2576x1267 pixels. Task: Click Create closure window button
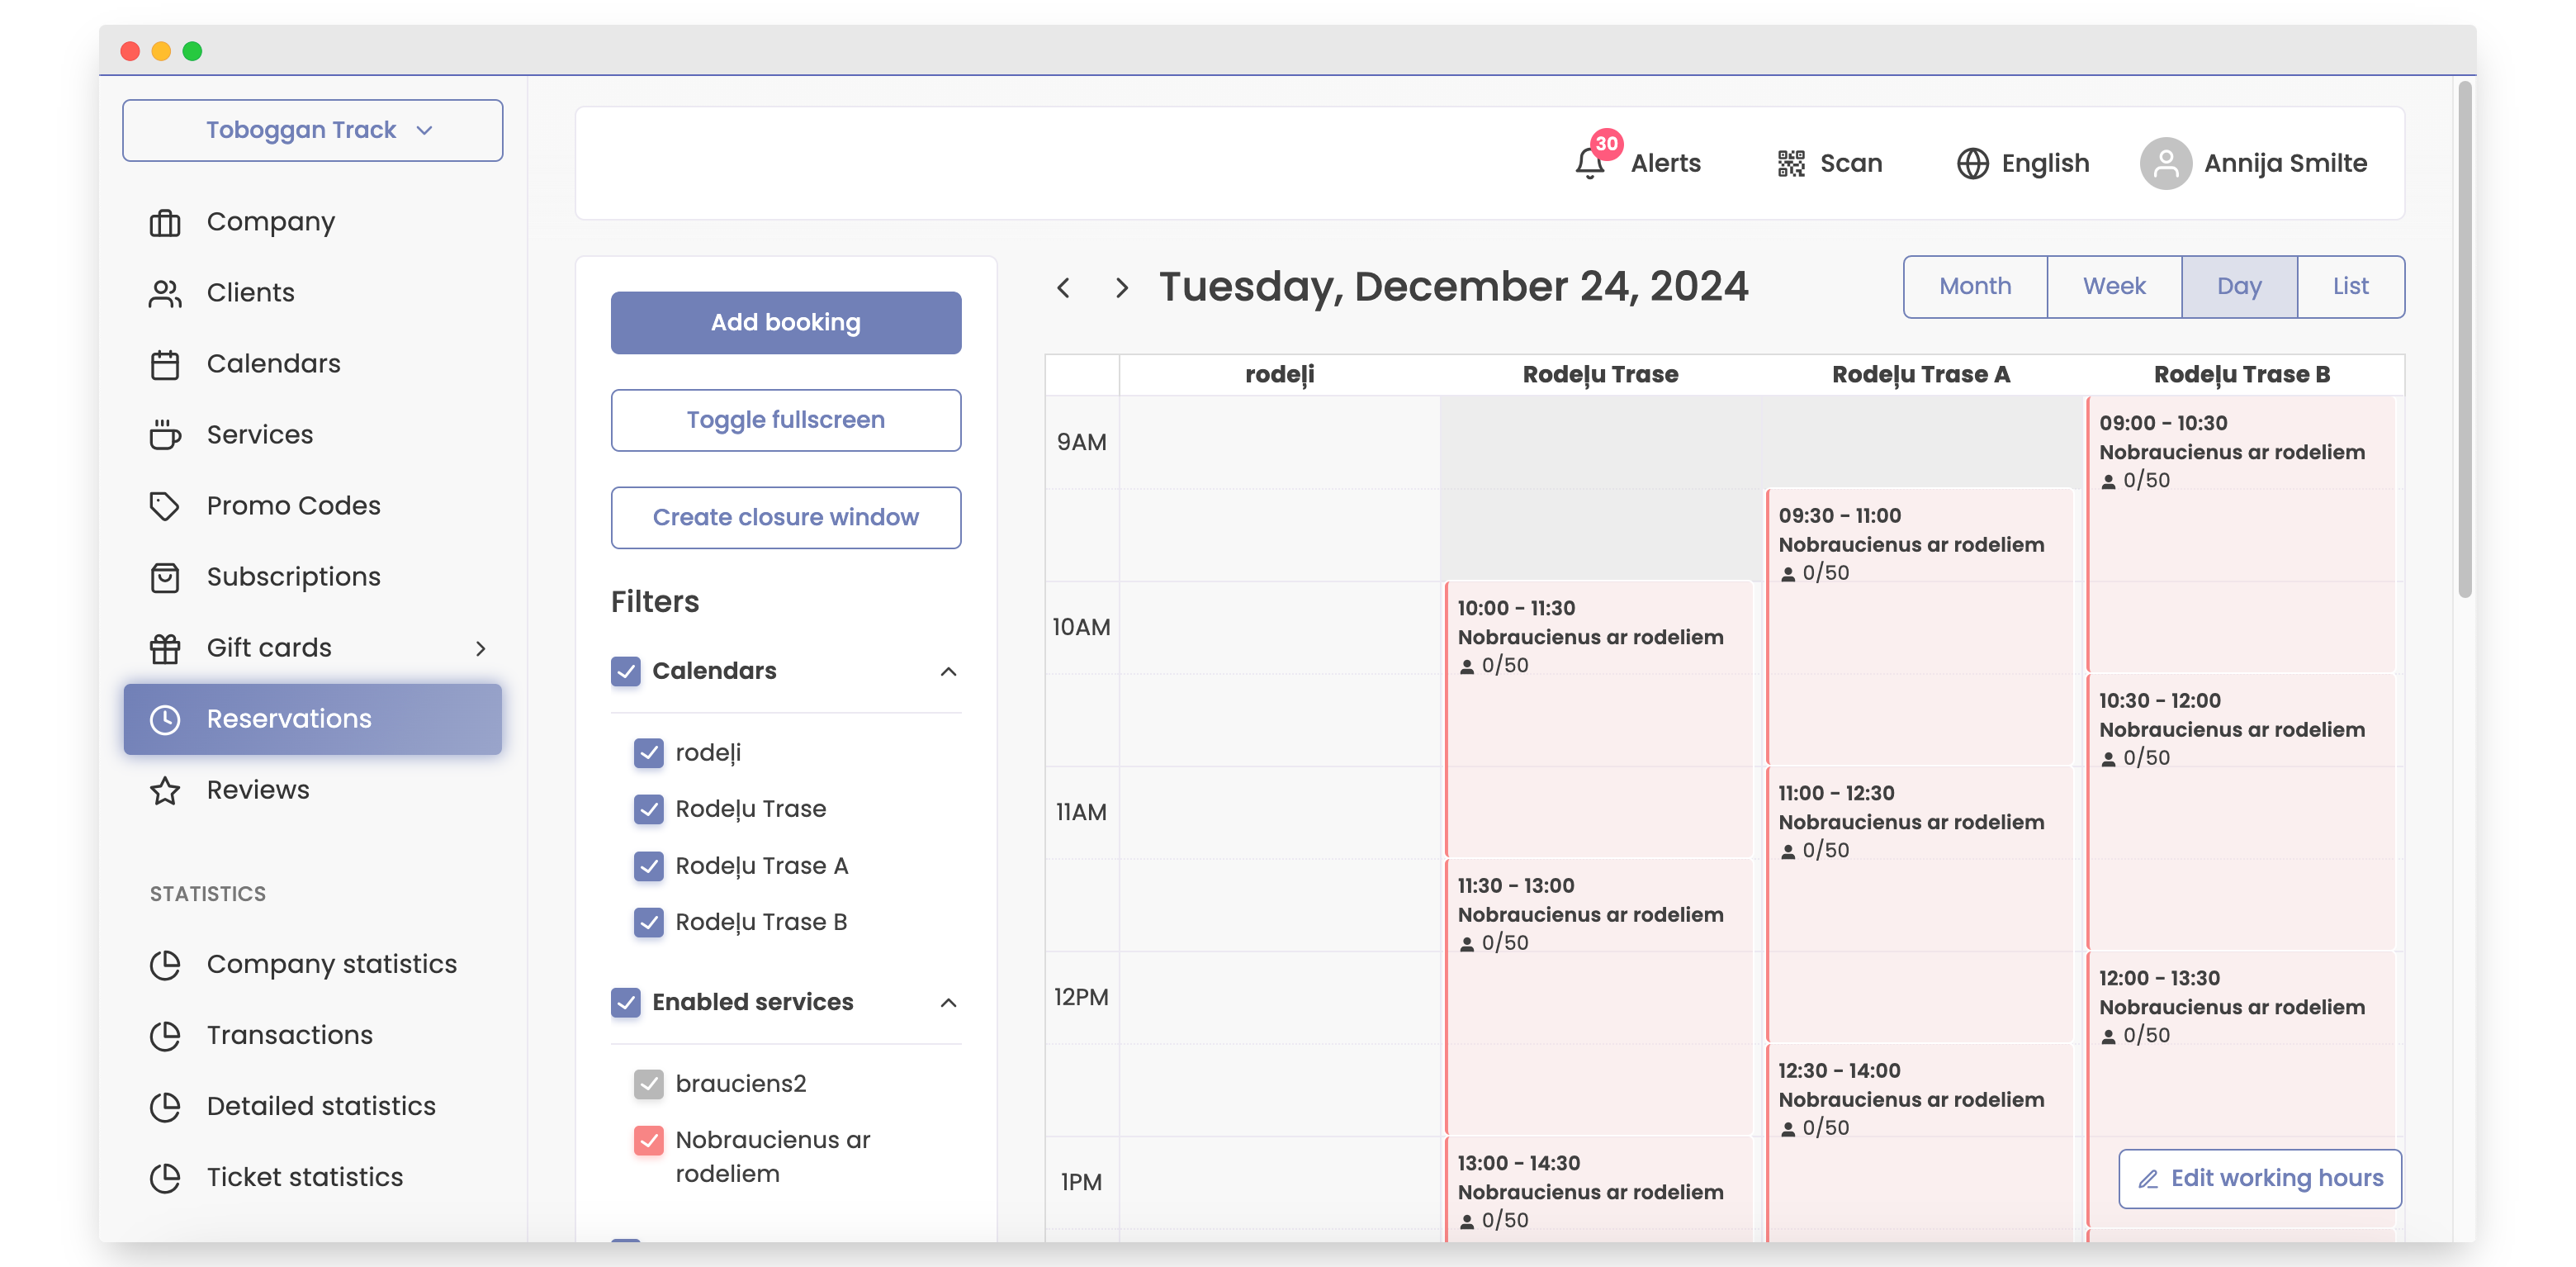[x=785, y=517]
